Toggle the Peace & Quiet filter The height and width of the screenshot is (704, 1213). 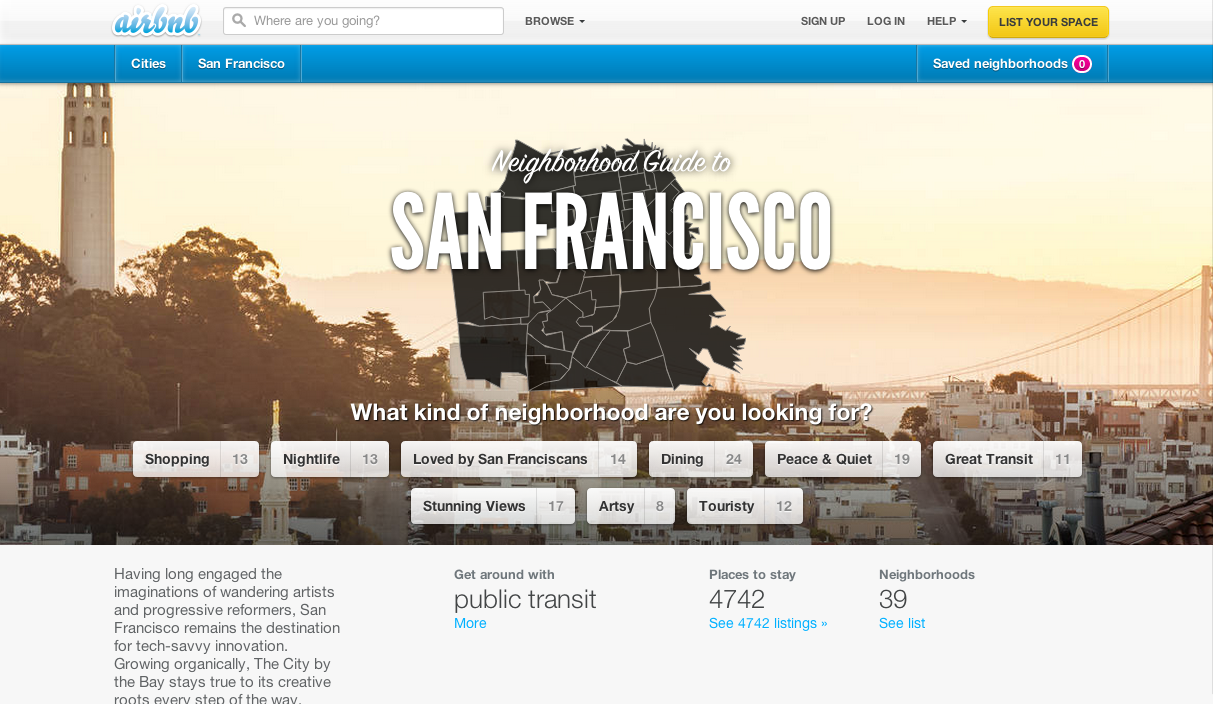coord(843,459)
